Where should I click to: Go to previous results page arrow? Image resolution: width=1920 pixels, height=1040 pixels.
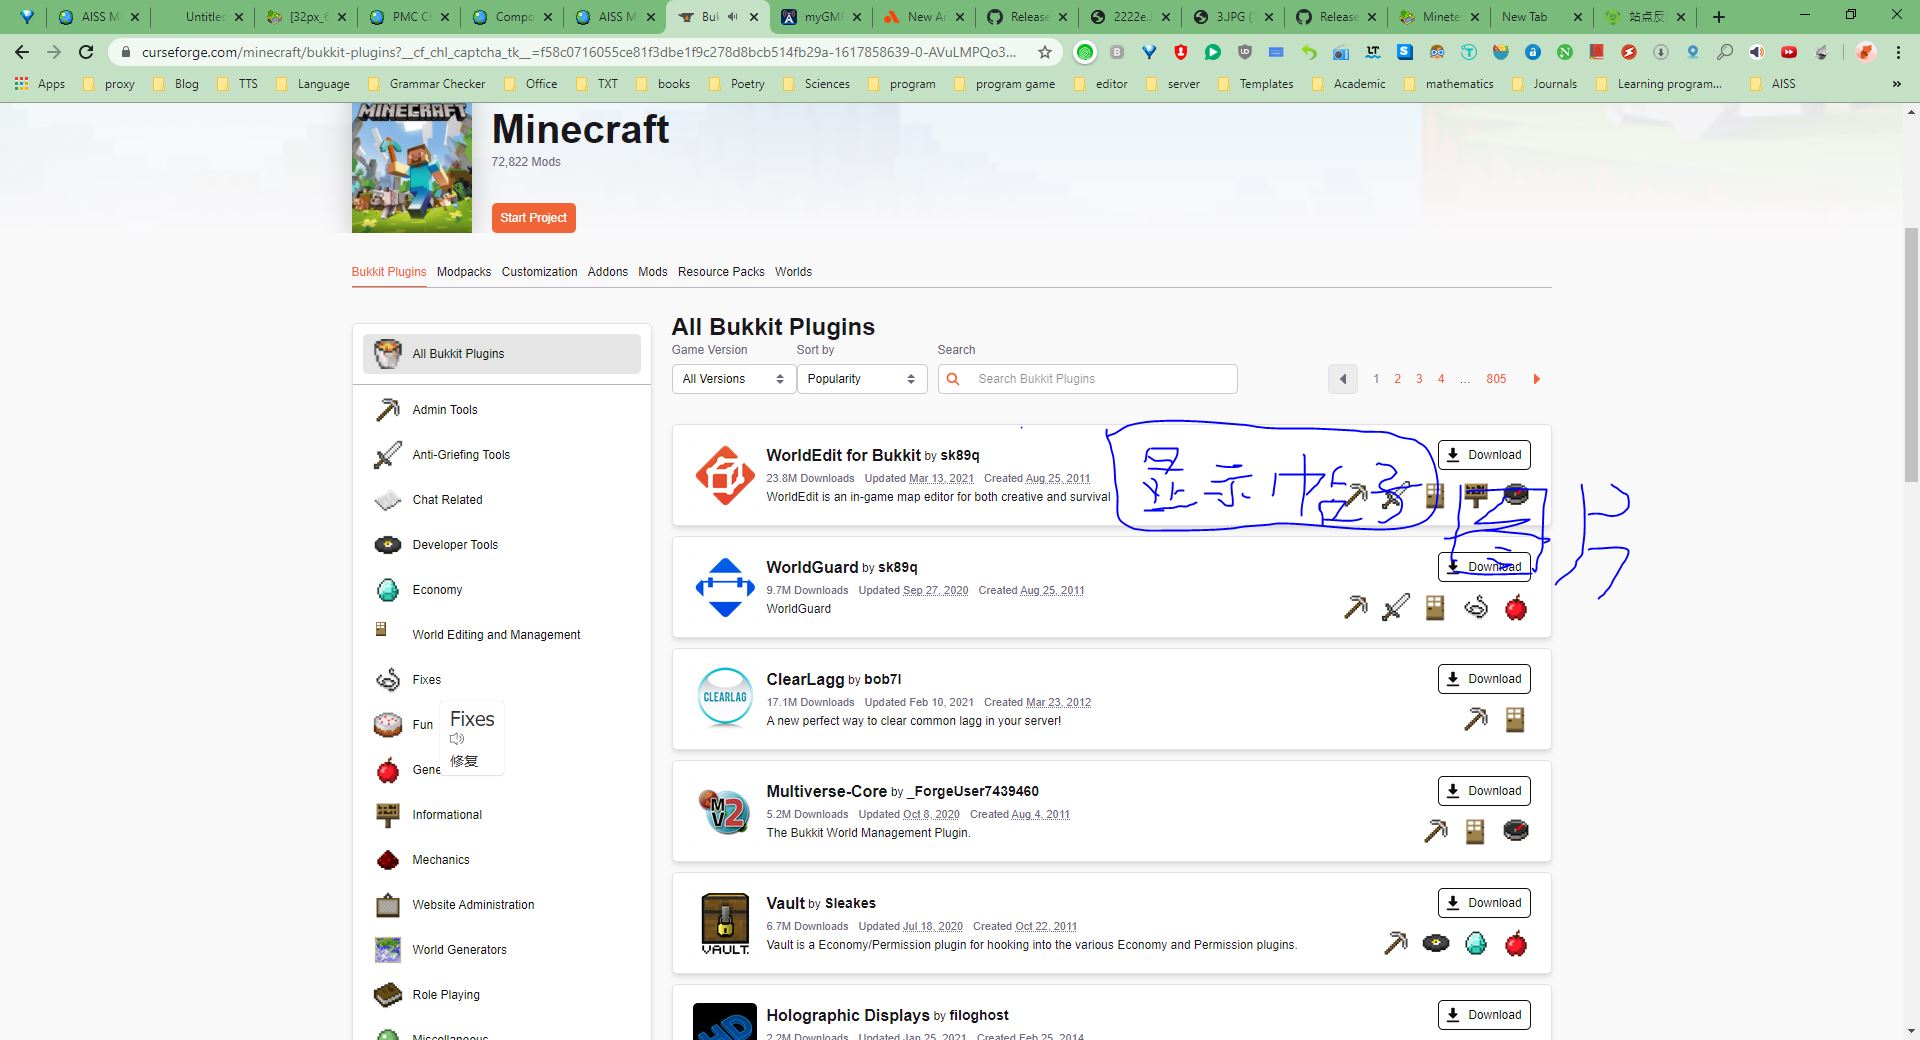(x=1343, y=379)
